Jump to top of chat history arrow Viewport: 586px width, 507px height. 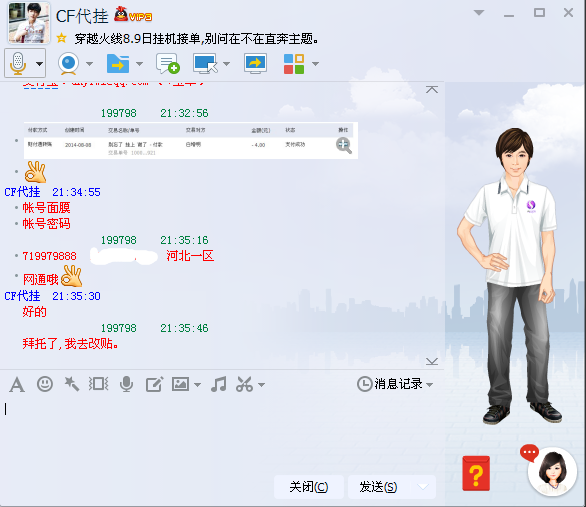(x=432, y=89)
